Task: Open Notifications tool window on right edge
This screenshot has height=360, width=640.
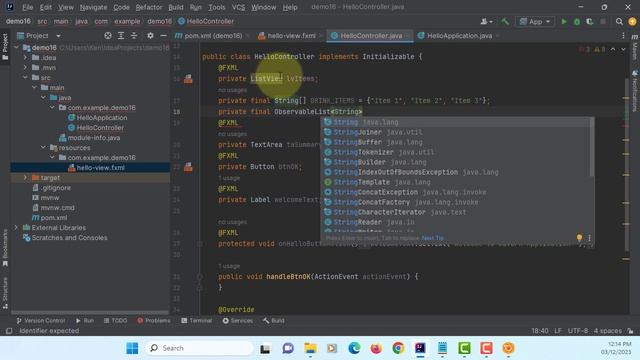Action: [x=635, y=91]
